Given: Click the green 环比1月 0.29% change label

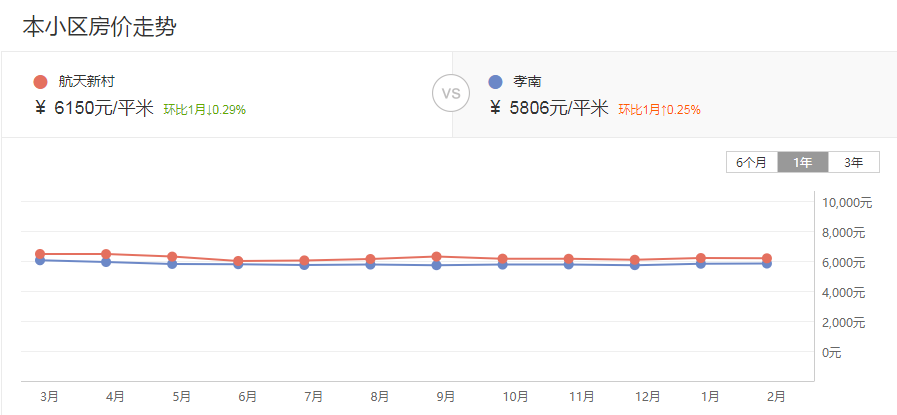Looking at the screenshot, I should 205,110.
